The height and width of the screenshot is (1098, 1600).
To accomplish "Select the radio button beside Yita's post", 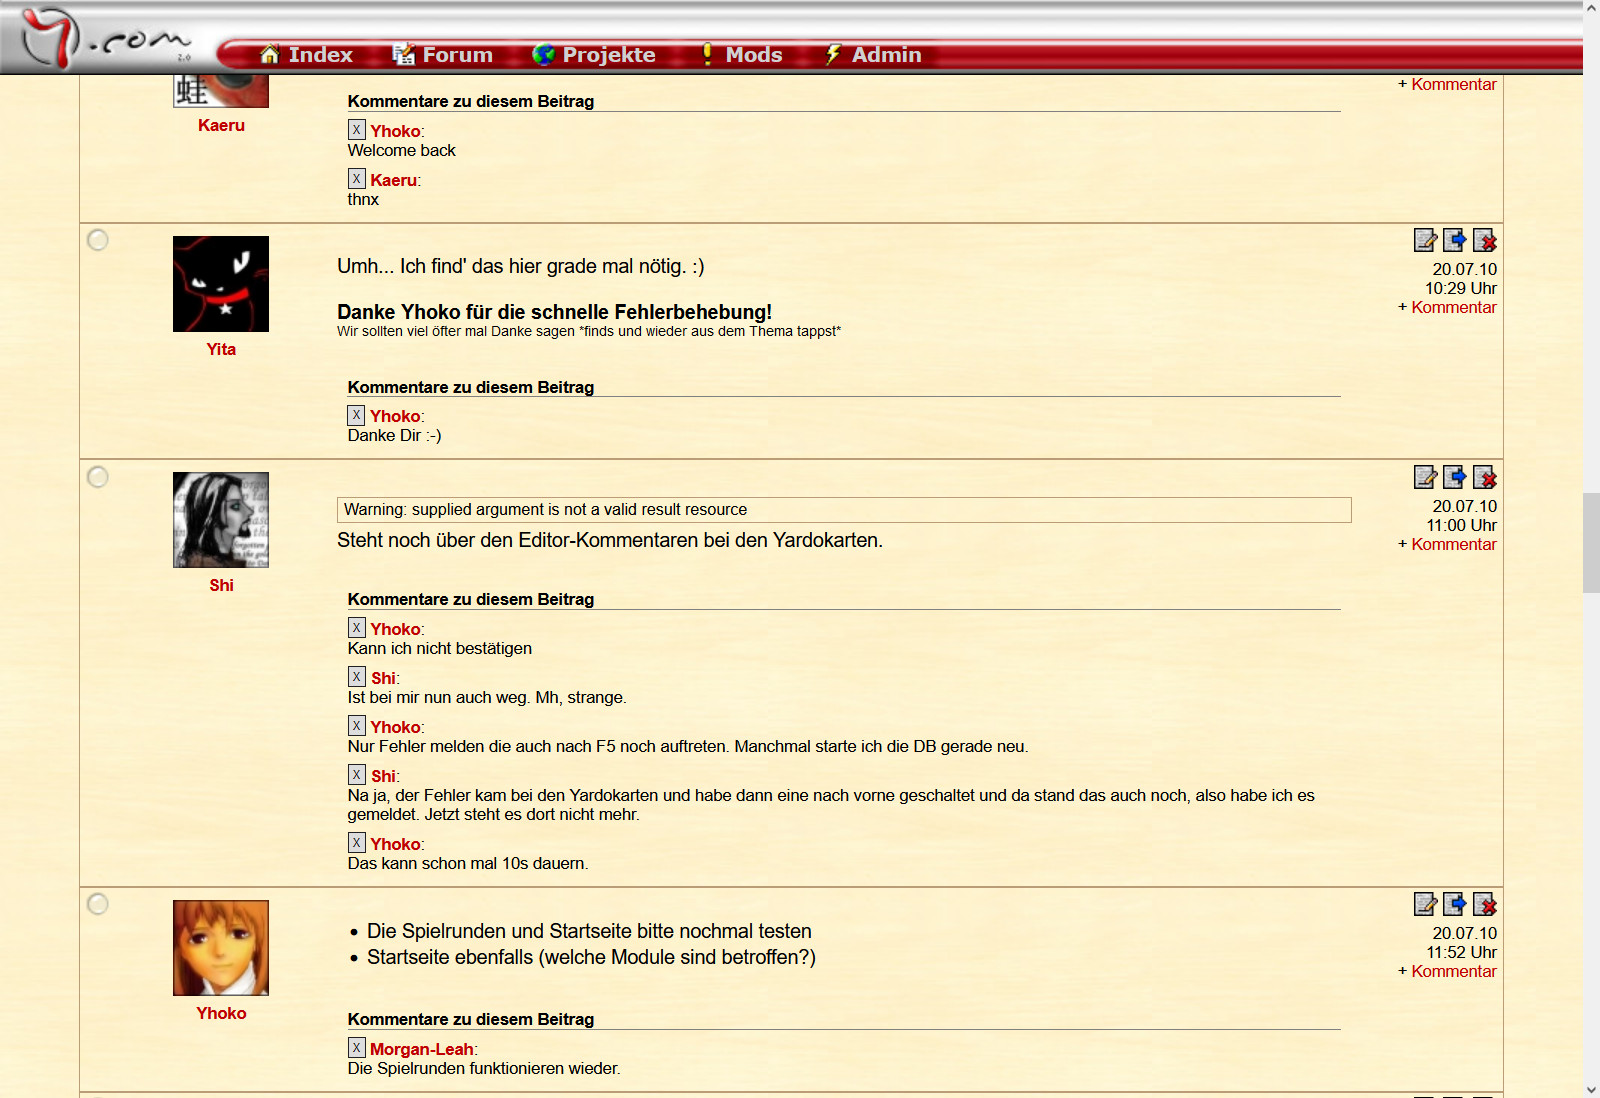I will 98,240.
